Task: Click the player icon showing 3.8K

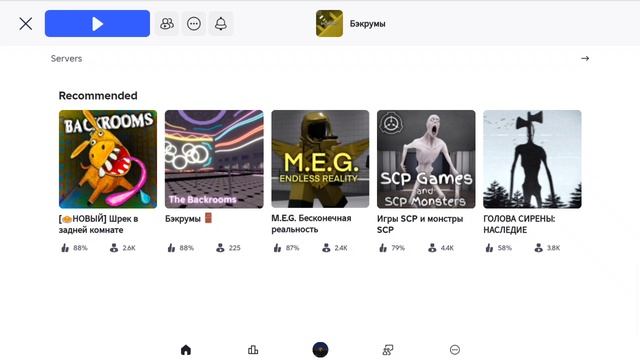Action: pyautogui.click(x=538, y=248)
